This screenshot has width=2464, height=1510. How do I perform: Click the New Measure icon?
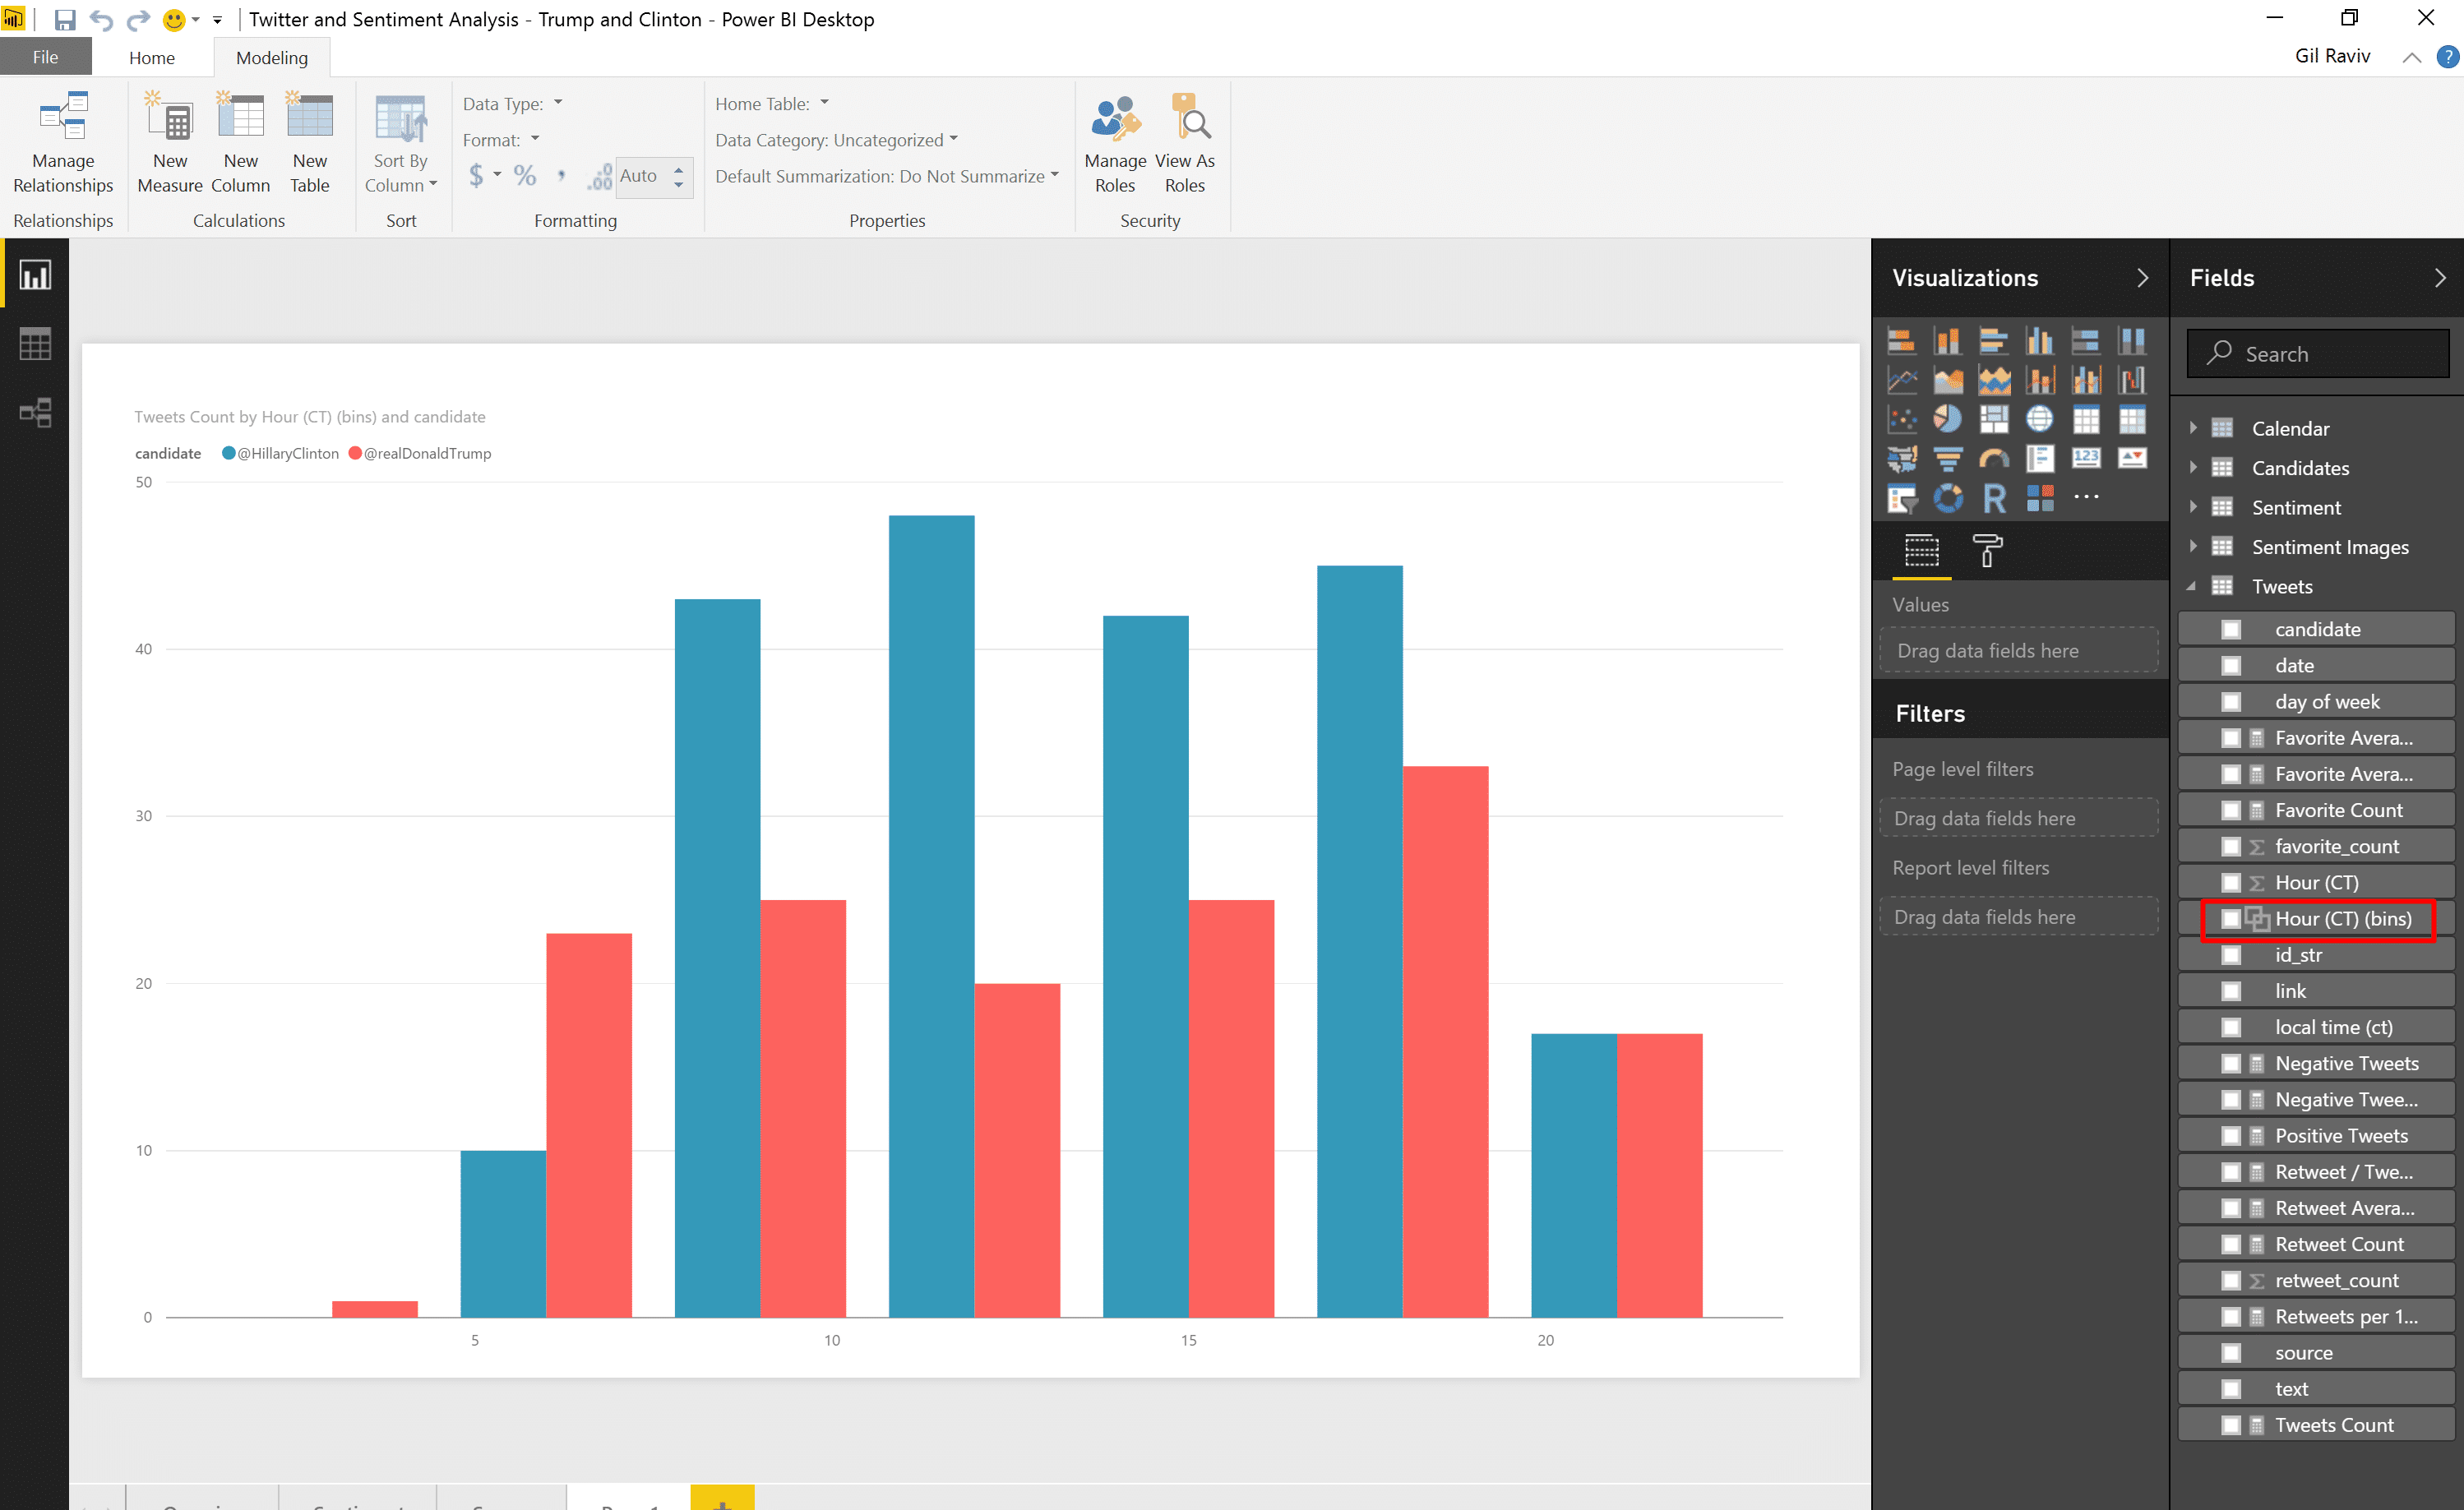pos(170,117)
